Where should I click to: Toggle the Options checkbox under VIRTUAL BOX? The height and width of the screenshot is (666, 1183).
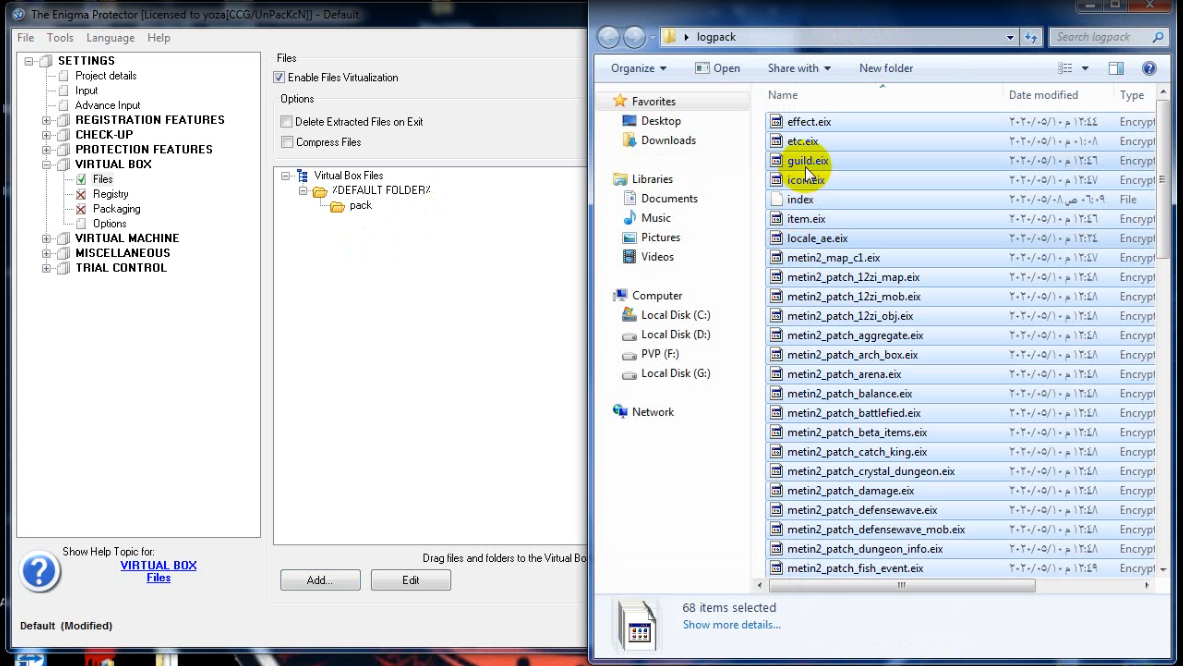(x=81, y=224)
